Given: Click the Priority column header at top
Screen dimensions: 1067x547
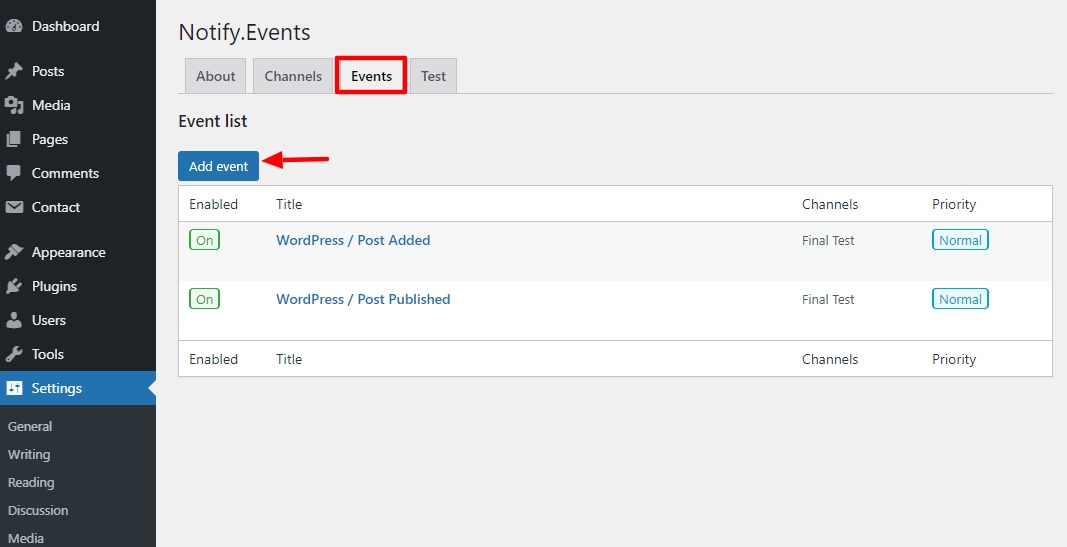Looking at the screenshot, I should pyautogui.click(x=954, y=204).
